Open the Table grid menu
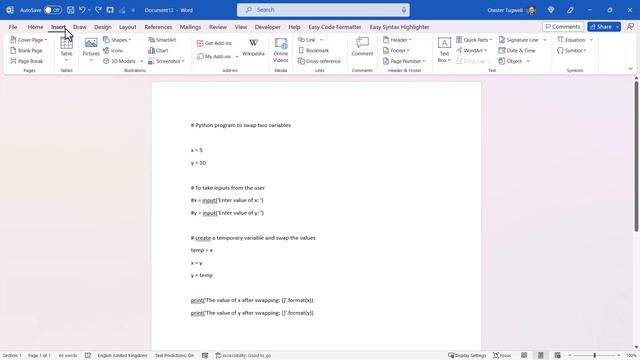Screen dimensions: 640x360 [x=66, y=49]
